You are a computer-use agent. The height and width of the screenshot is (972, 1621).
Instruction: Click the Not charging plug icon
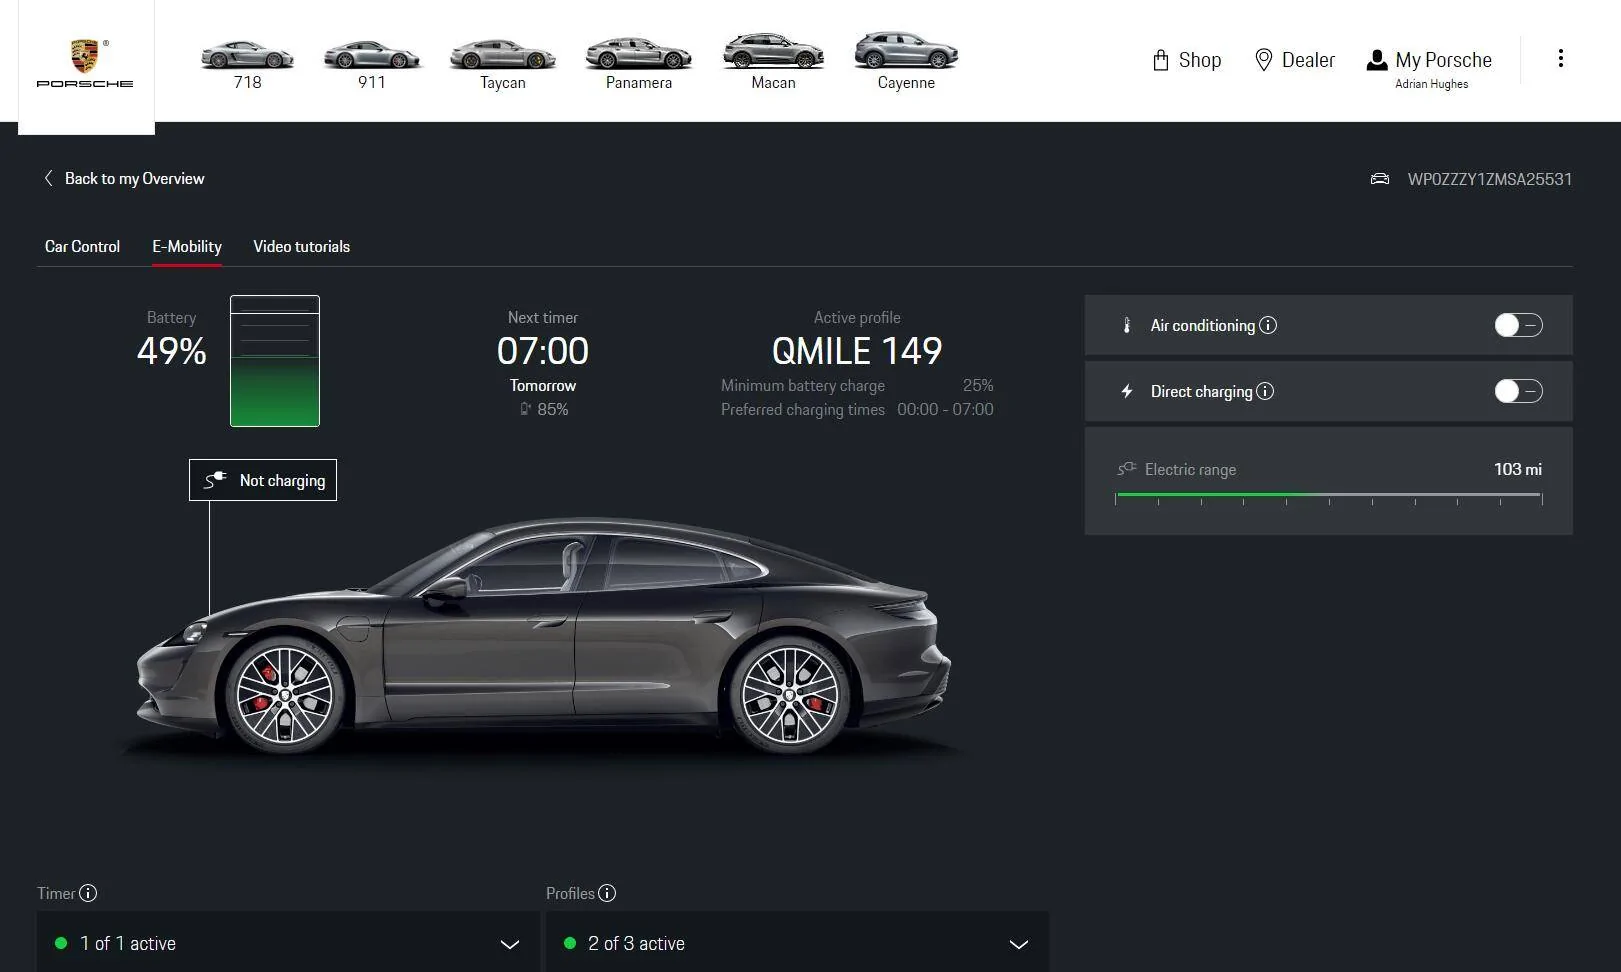click(x=215, y=480)
